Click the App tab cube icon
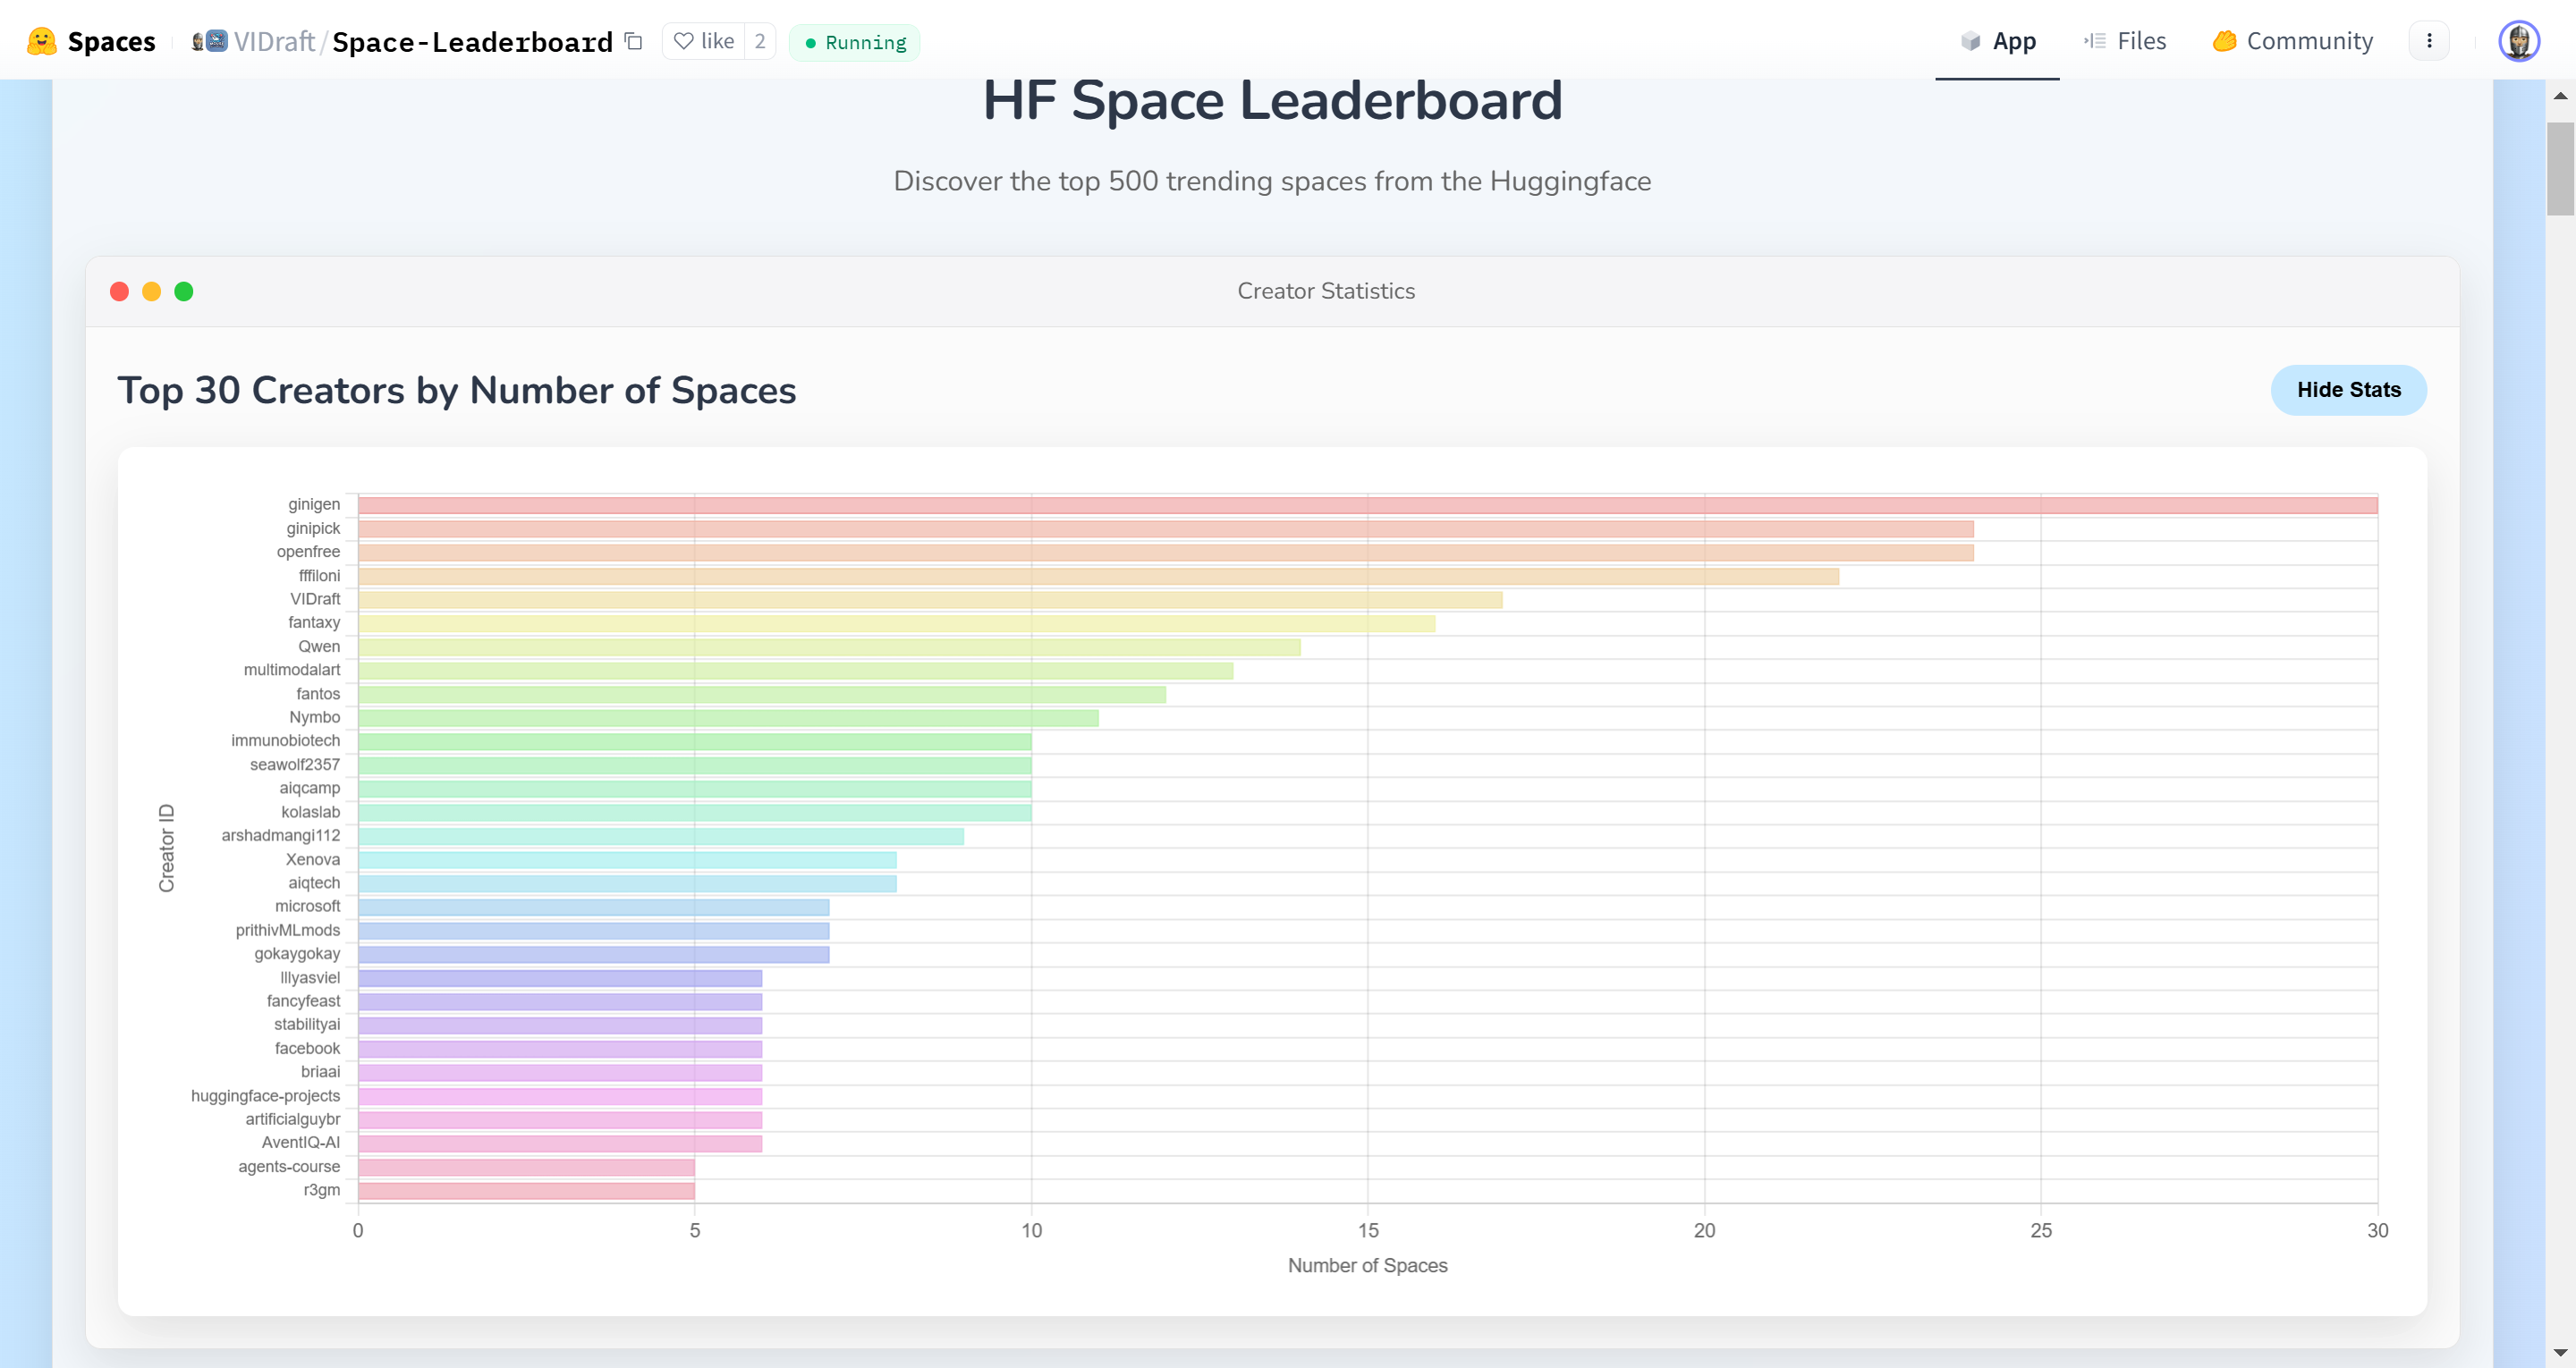This screenshot has width=2576, height=1368. pos(1970,41)
